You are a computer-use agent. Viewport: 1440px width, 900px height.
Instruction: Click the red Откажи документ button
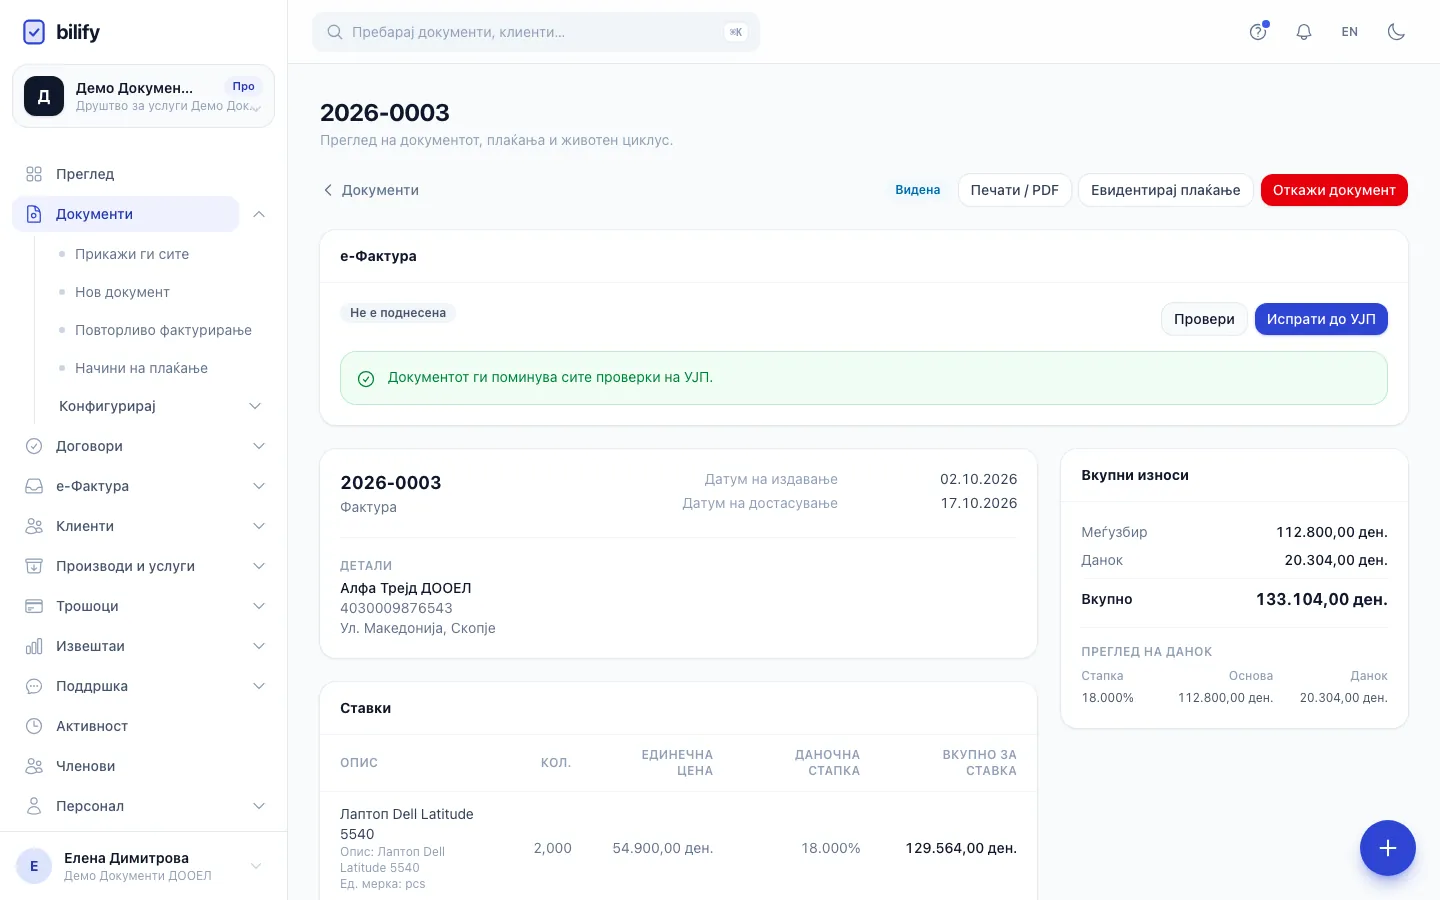[1334, 190]
